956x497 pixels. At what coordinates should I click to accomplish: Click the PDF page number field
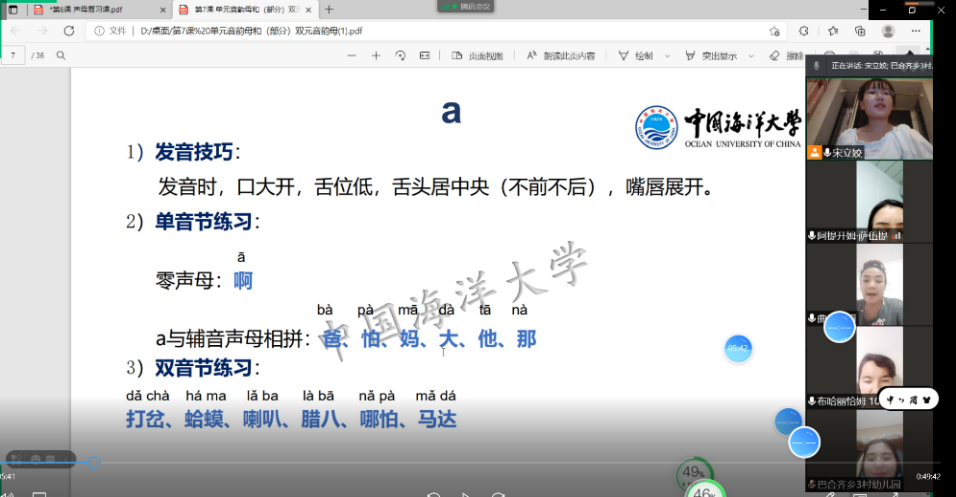[x=13, y=55]
